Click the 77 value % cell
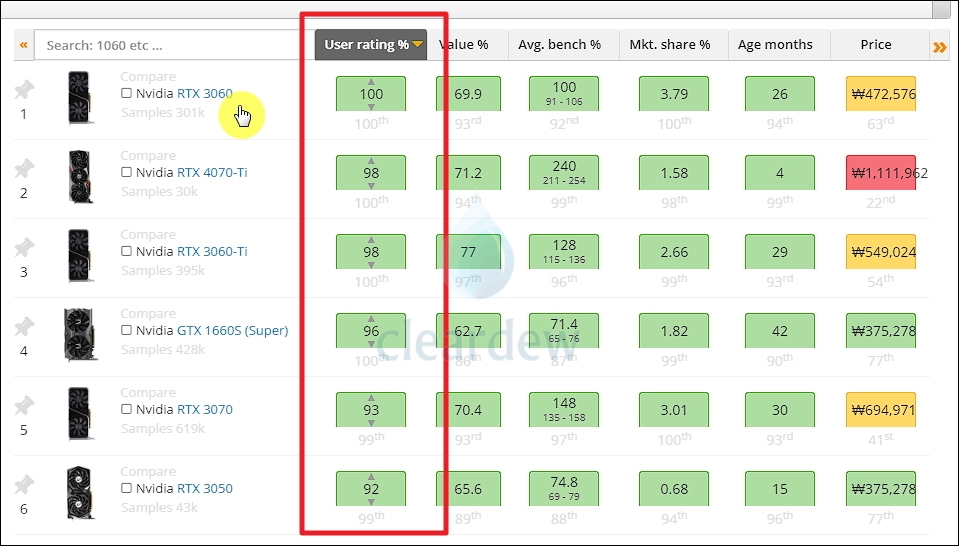 [x=468, y=251]
